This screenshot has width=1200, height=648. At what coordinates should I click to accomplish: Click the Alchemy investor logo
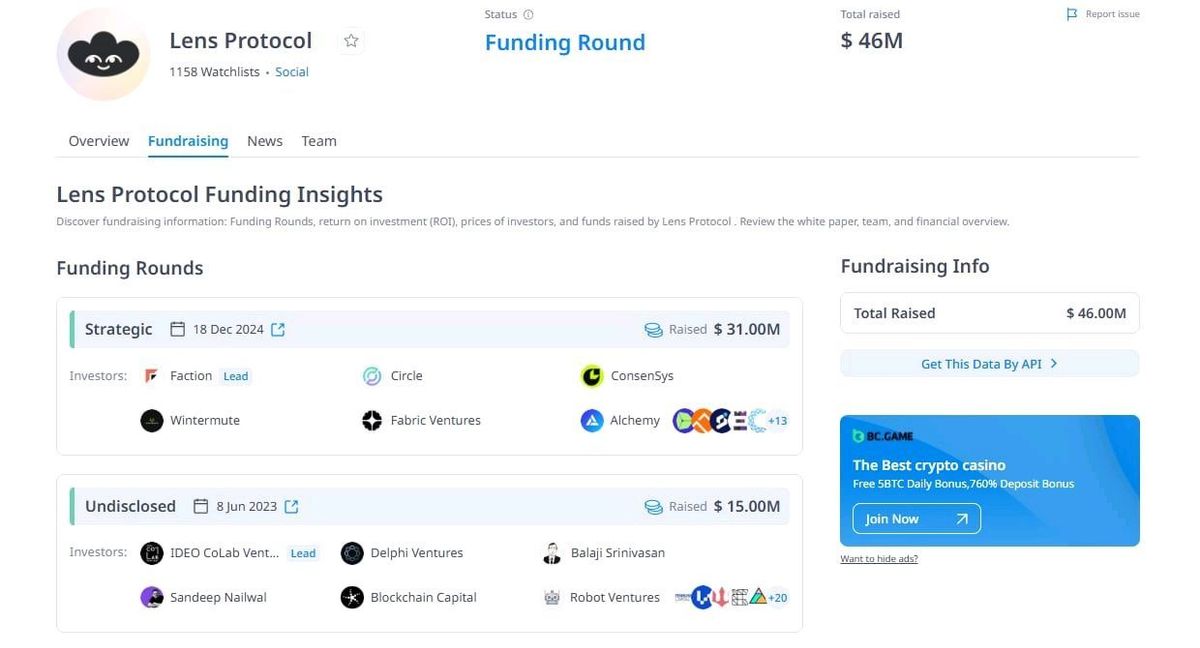click(x=592, y=420)
